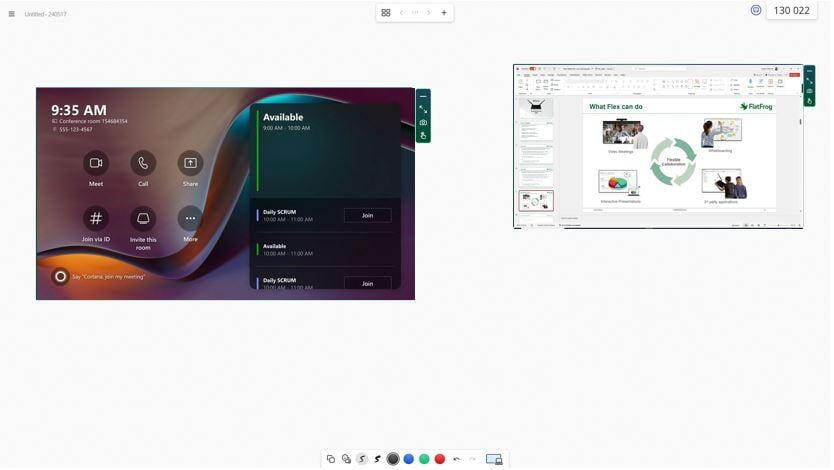Go to next page using right chevron

(429, 13)
